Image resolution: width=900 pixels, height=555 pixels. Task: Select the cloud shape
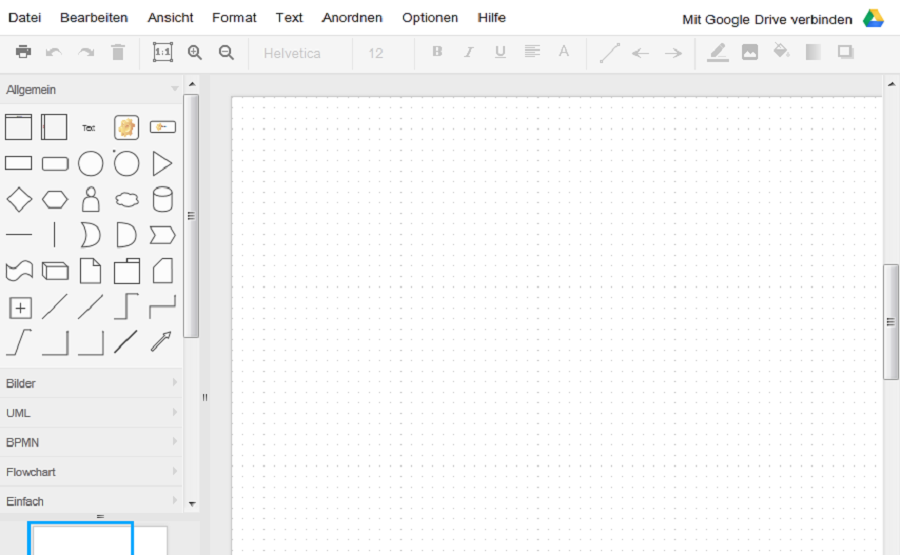[x=127, y=200]
